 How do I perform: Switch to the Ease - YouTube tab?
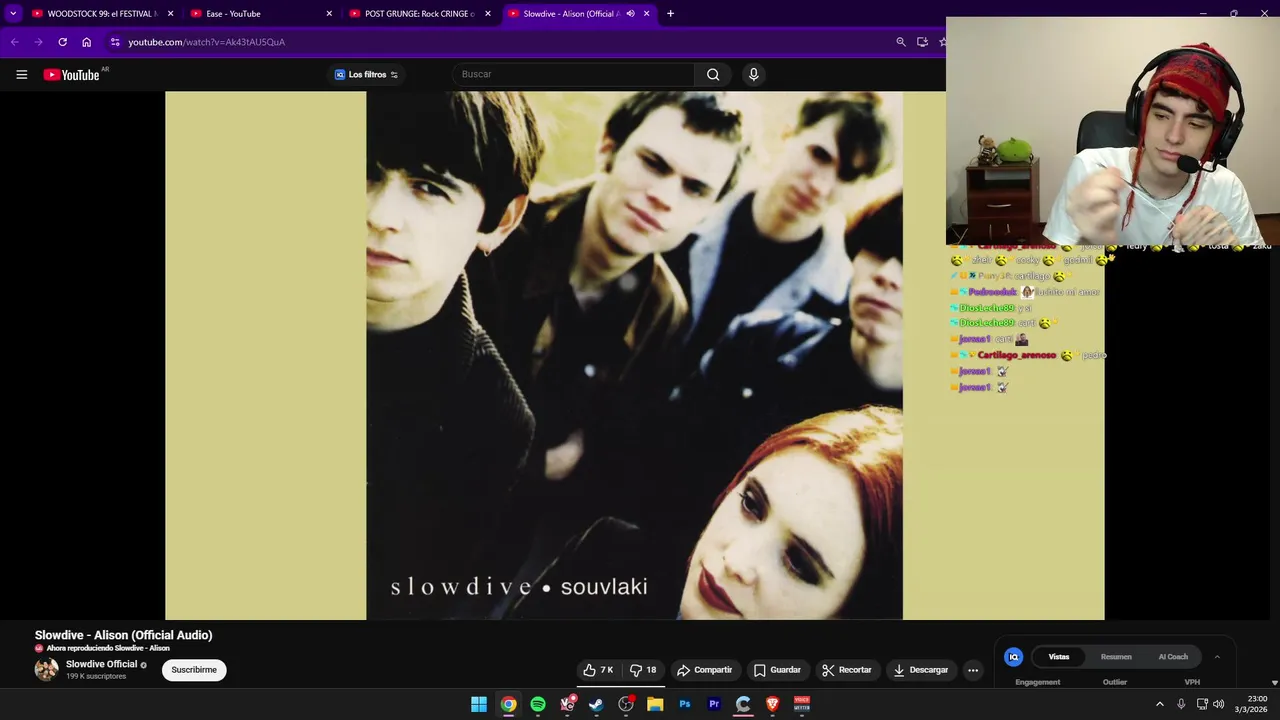point(260,14)
